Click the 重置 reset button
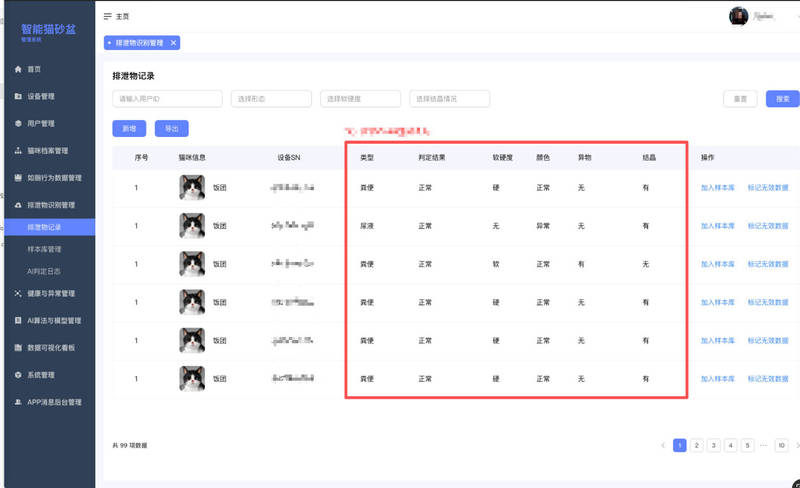 740,99
